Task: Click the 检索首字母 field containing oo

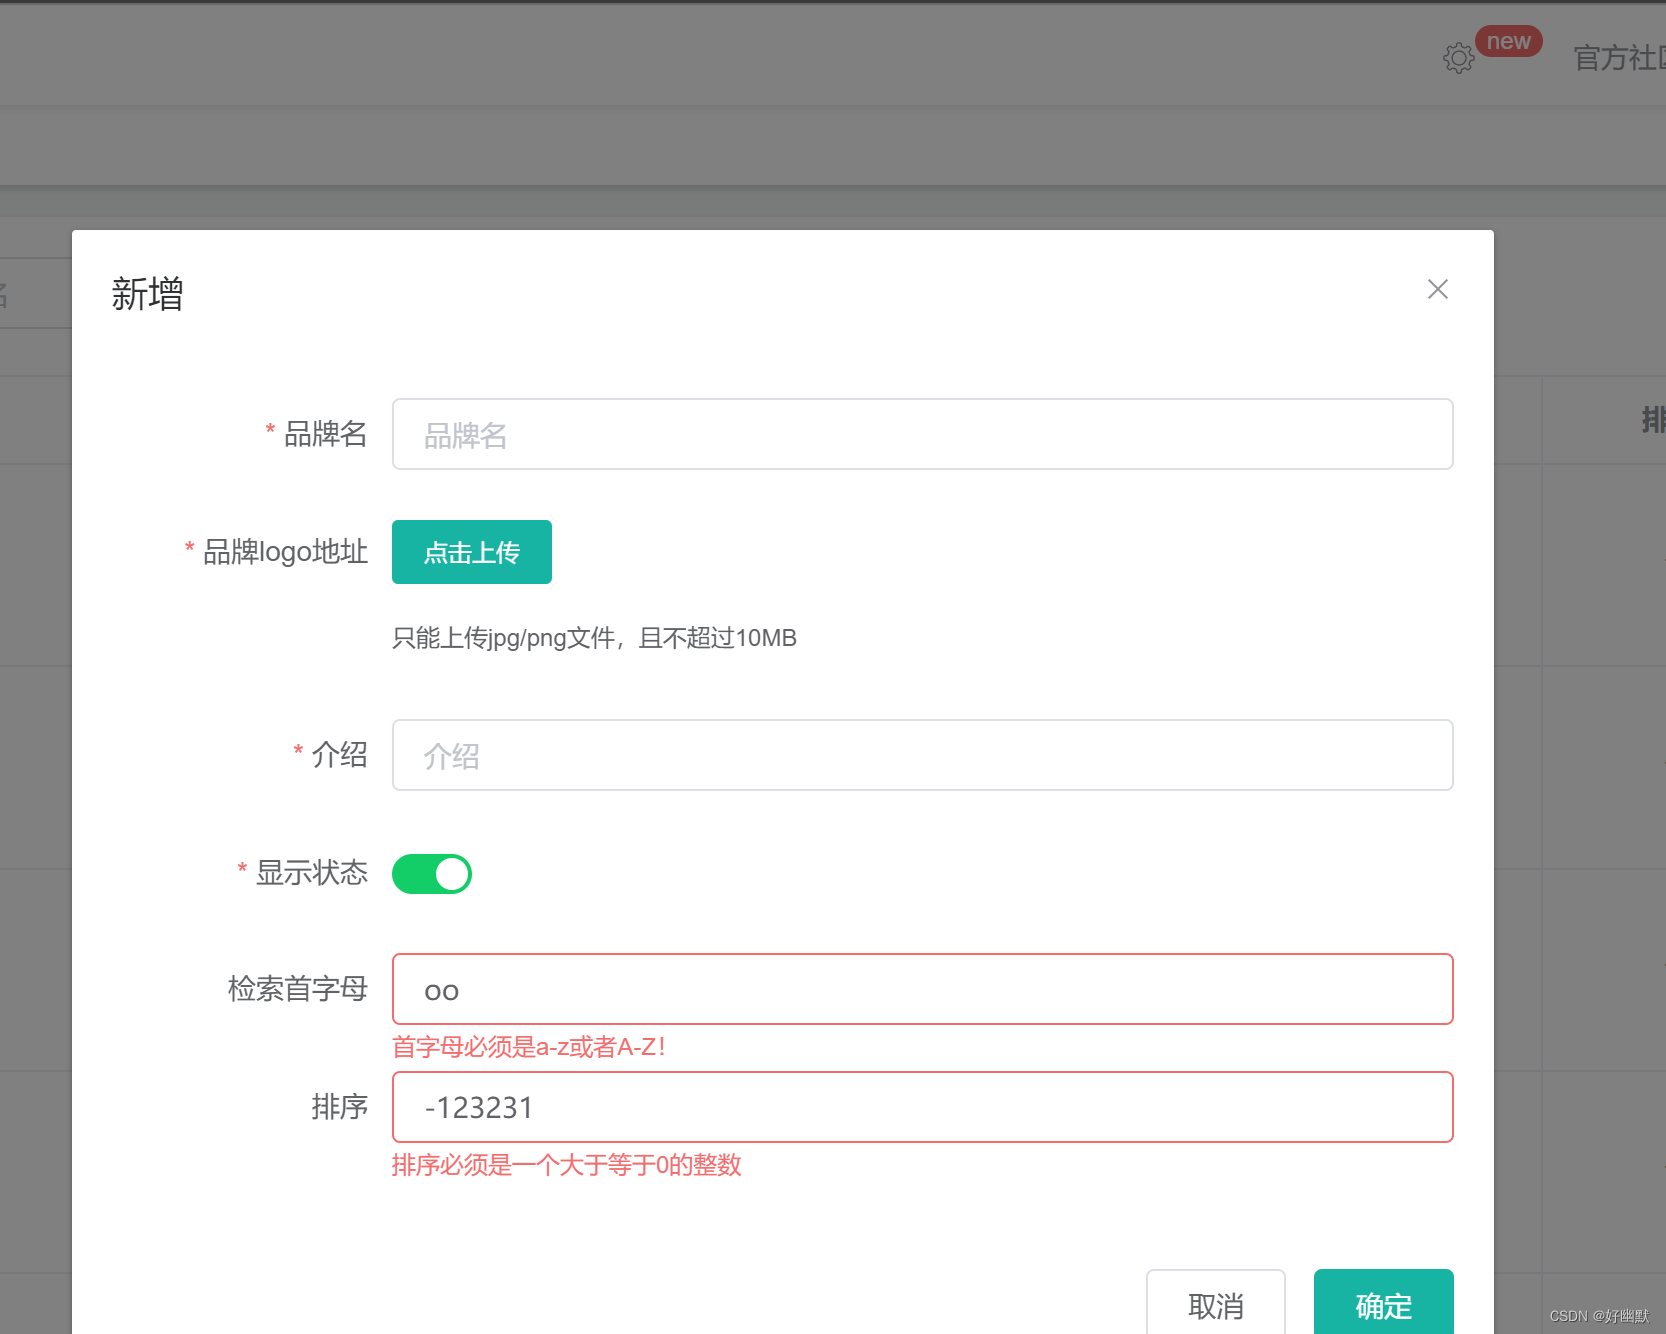Action: 922,989
